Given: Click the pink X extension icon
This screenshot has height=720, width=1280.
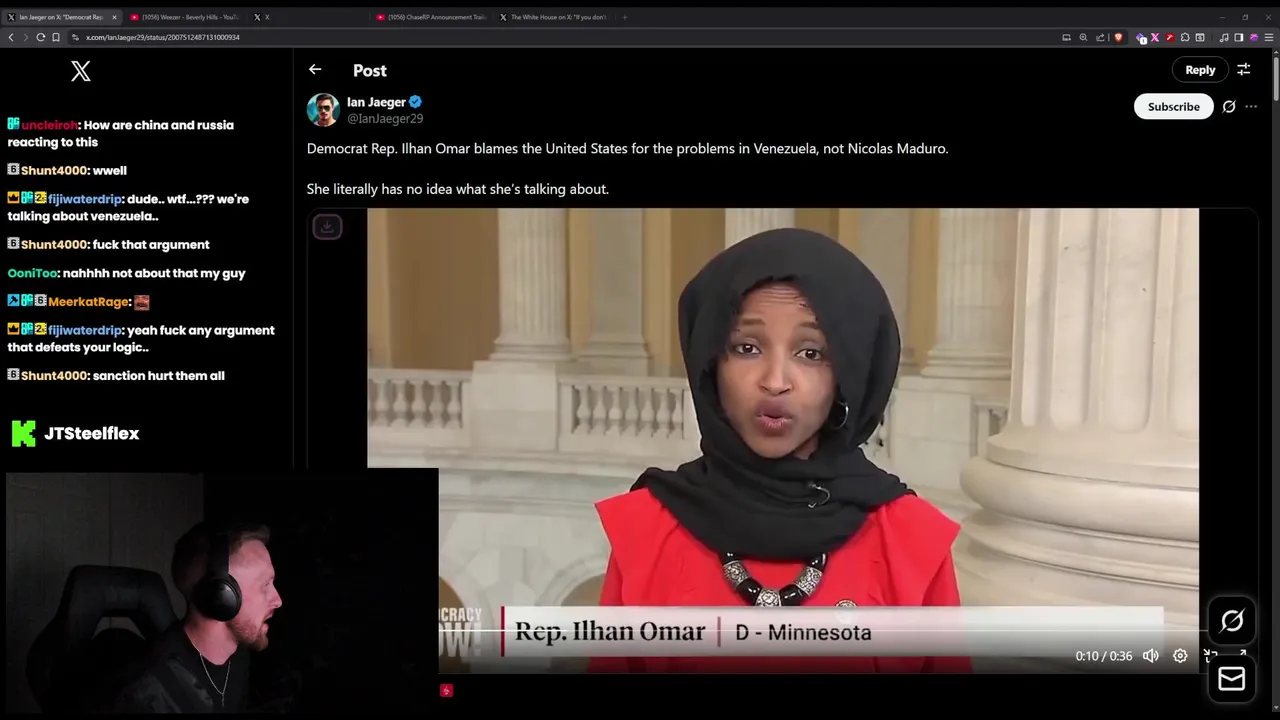Looking at the screenshot, I should click(1155, 37).
